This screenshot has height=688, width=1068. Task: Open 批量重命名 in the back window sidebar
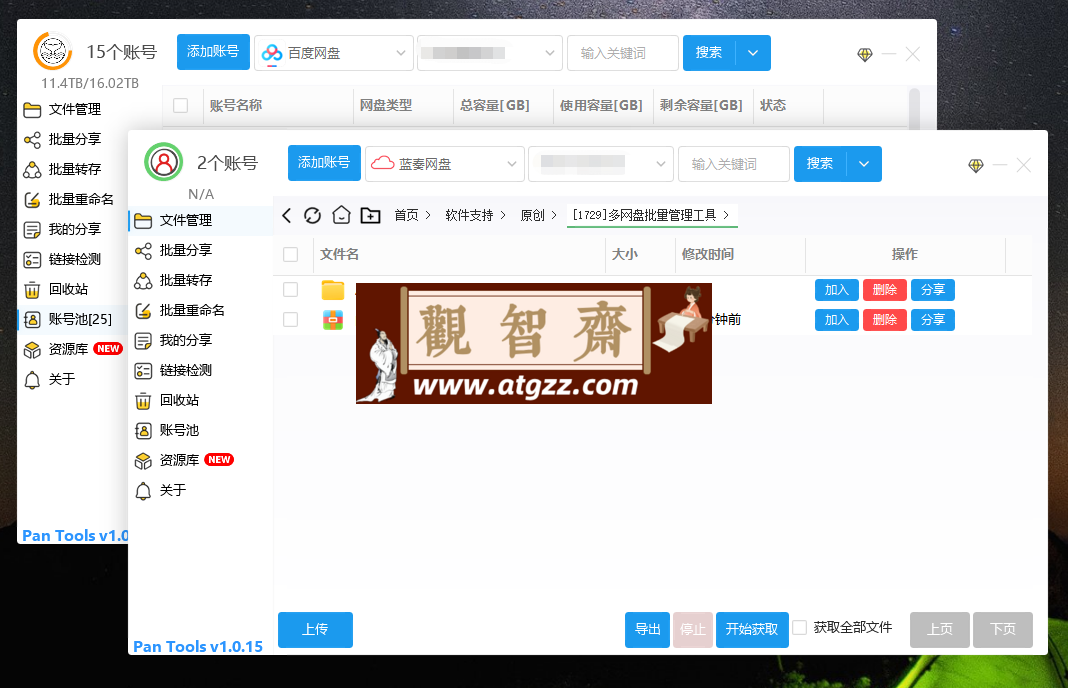point(74,200)
